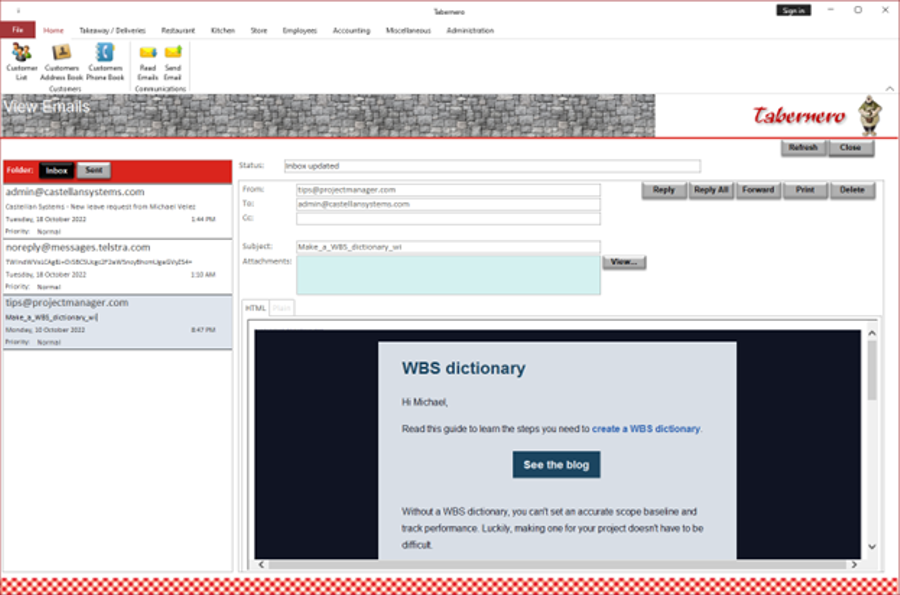Open the Kitchen ribbon tab

point(223,30)
